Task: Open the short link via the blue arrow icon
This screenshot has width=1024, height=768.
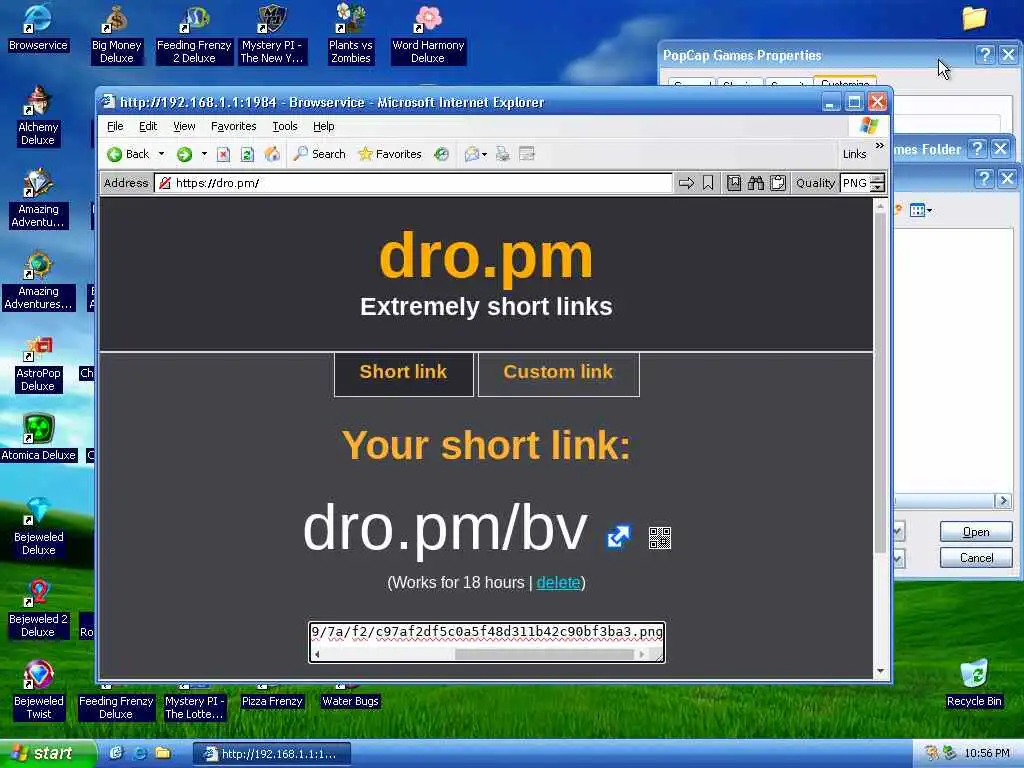Action: (x=618, y=537)
